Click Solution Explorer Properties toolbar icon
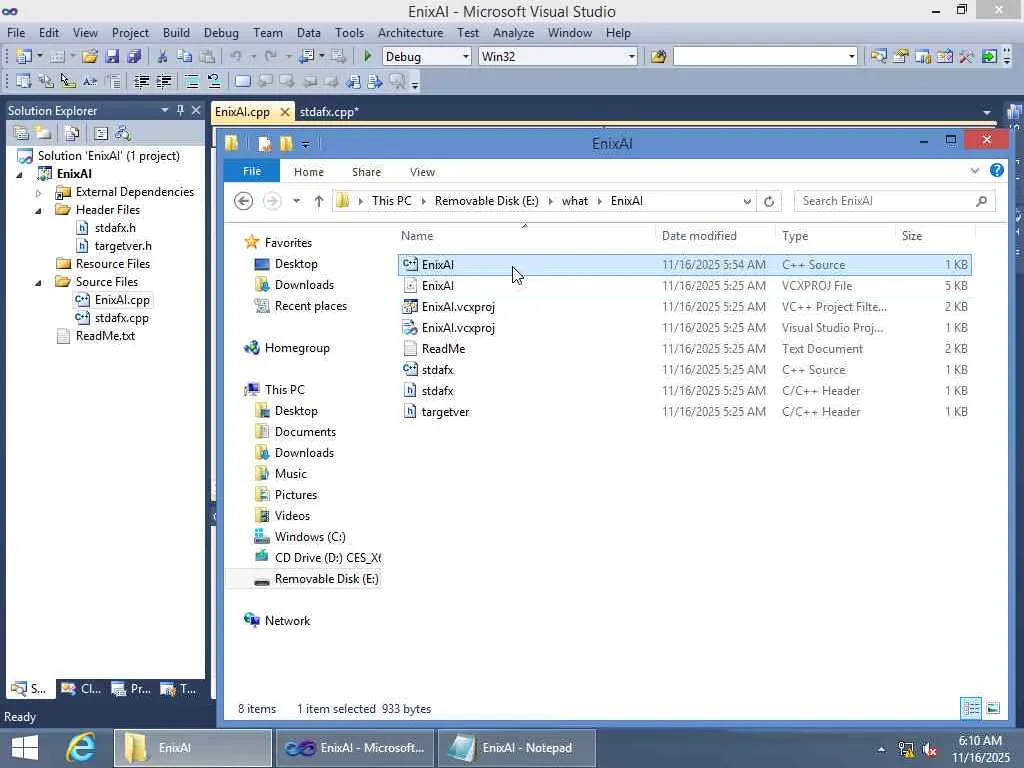Image resolution: width=1024 pixels, height=768 pixels. (21, 133)
